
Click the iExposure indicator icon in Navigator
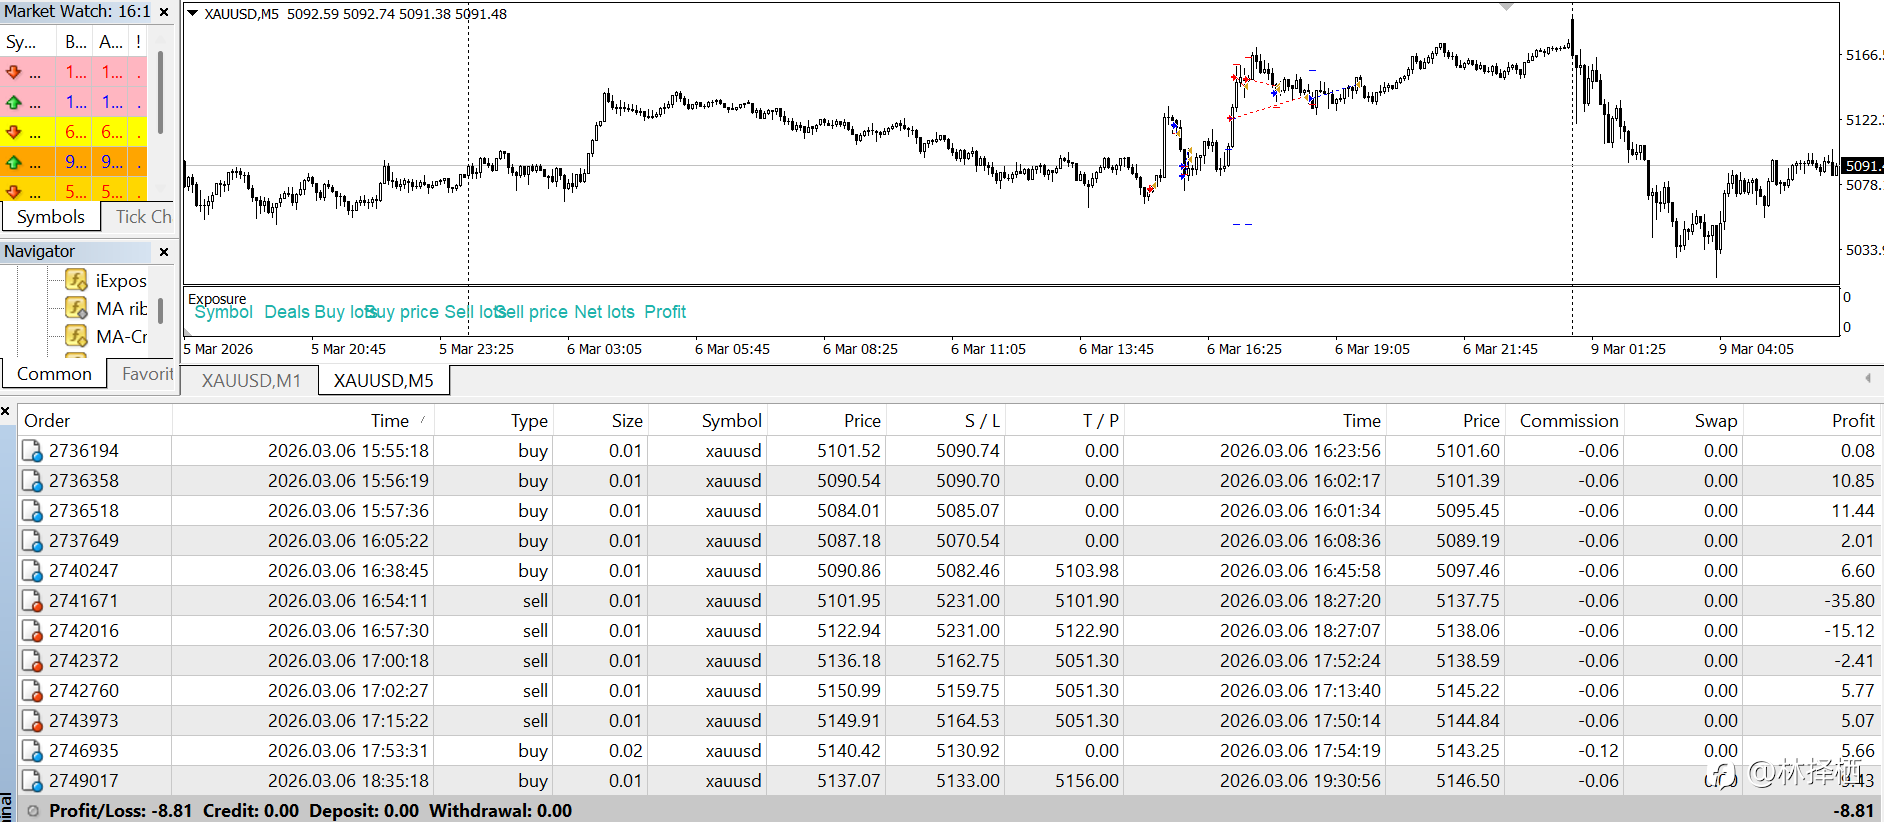tap(76, 280)
